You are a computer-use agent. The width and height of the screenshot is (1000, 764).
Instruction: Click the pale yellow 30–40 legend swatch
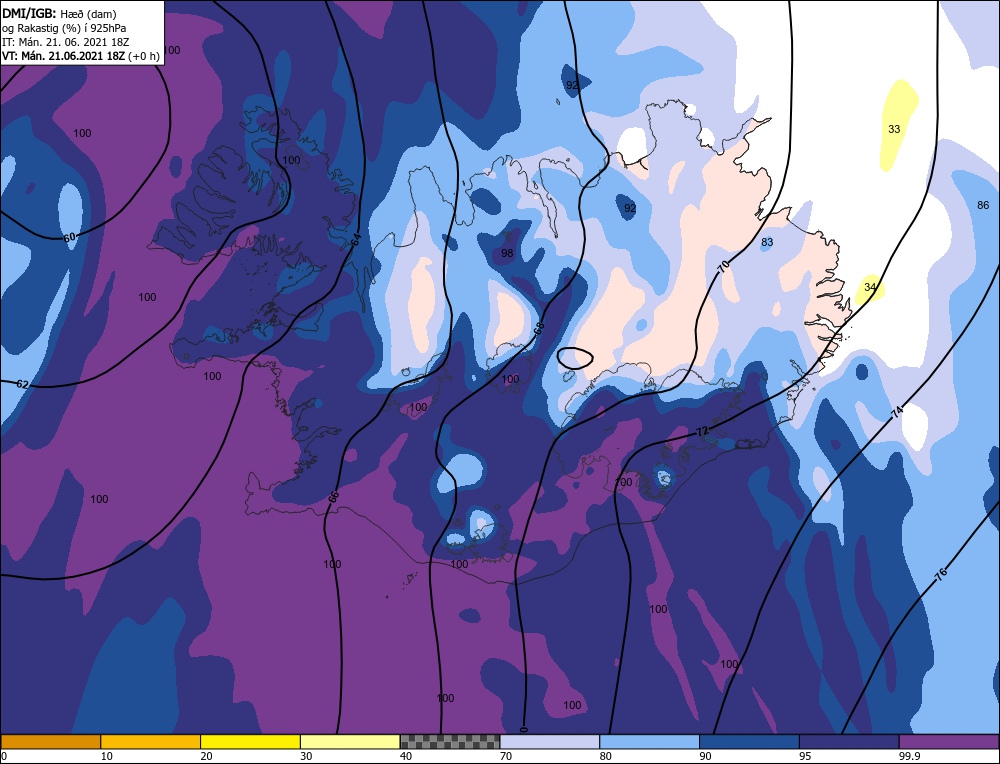click(x=350, y=742)
